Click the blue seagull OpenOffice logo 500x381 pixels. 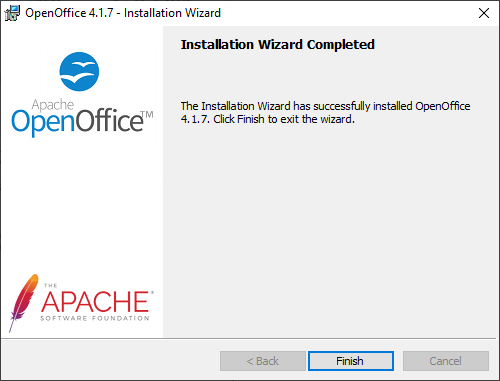pos(79,71)
